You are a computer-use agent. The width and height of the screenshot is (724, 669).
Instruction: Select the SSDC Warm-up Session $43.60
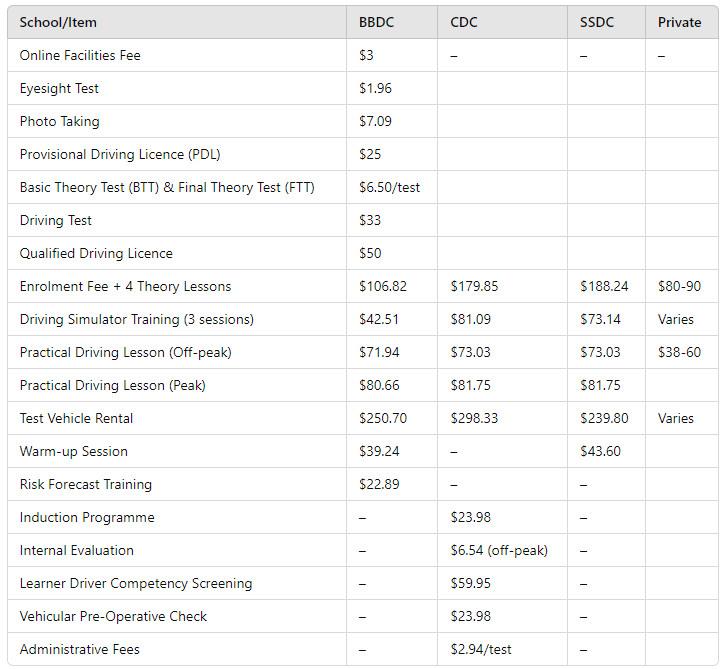pyautogui.click(x=600, y=451)
